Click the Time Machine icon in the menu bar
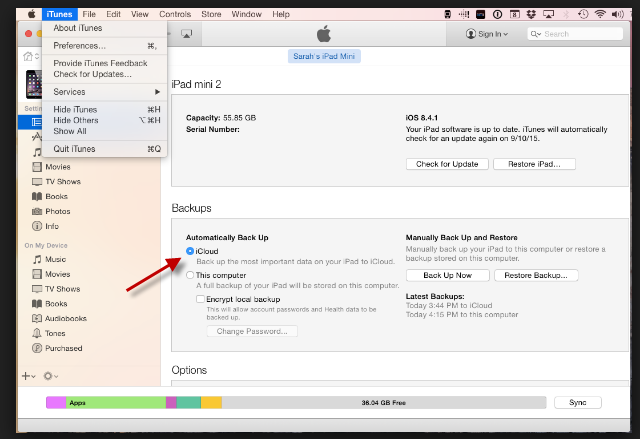 pos(583,14)
